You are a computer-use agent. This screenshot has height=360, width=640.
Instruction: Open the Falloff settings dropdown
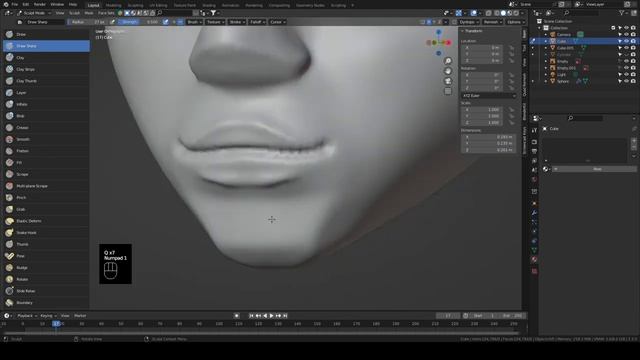257,22
